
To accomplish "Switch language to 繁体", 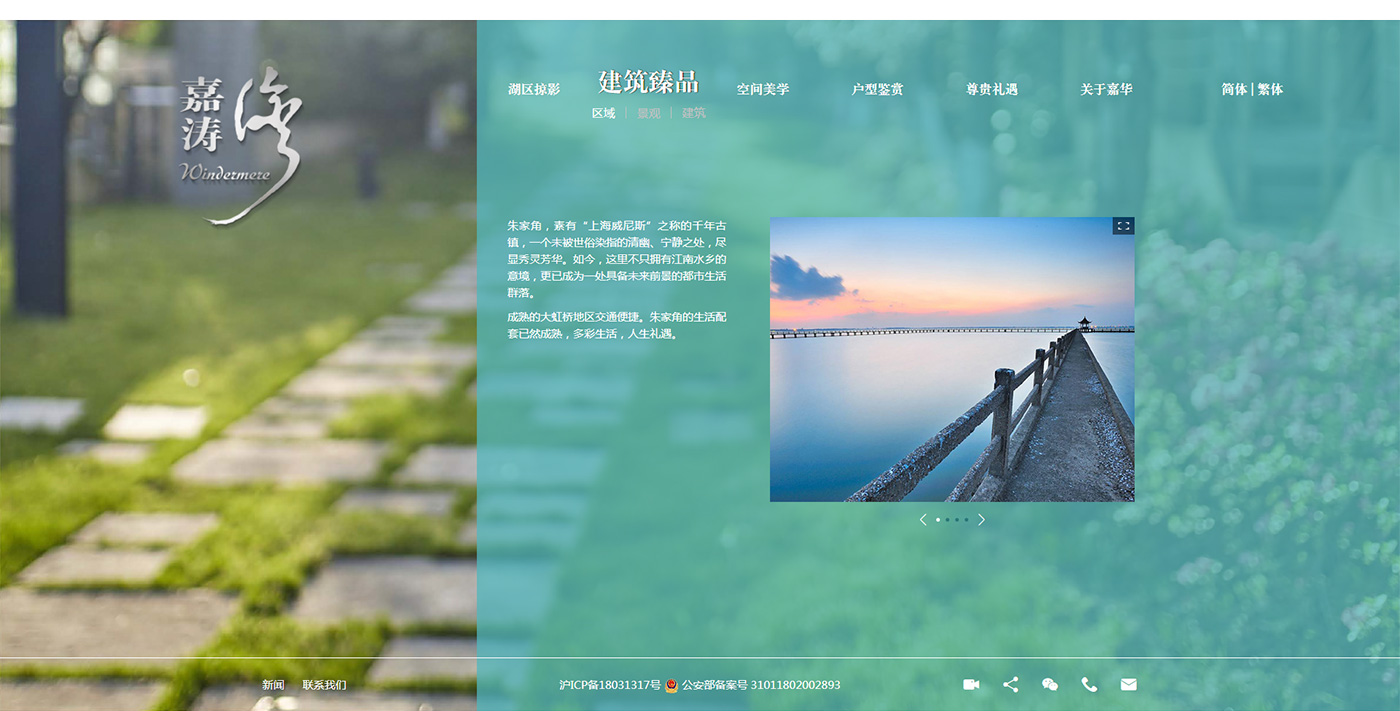I will tap(1270, 90).
